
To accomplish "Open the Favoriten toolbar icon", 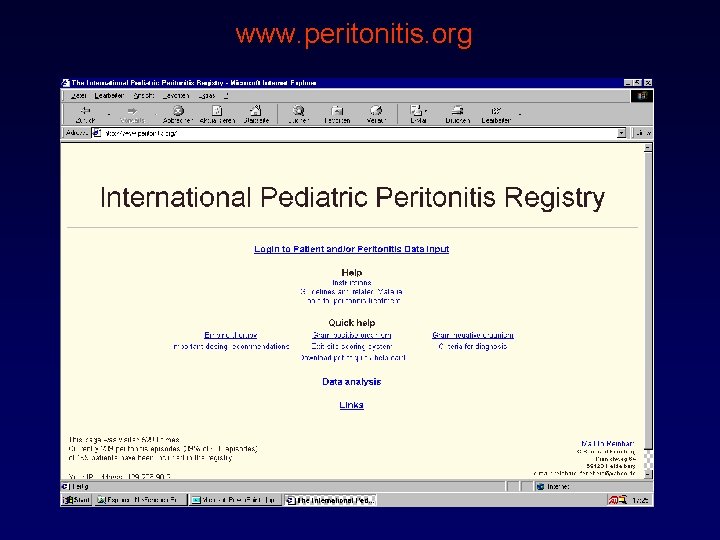I will pyautogui.click(x=338, y=111).
